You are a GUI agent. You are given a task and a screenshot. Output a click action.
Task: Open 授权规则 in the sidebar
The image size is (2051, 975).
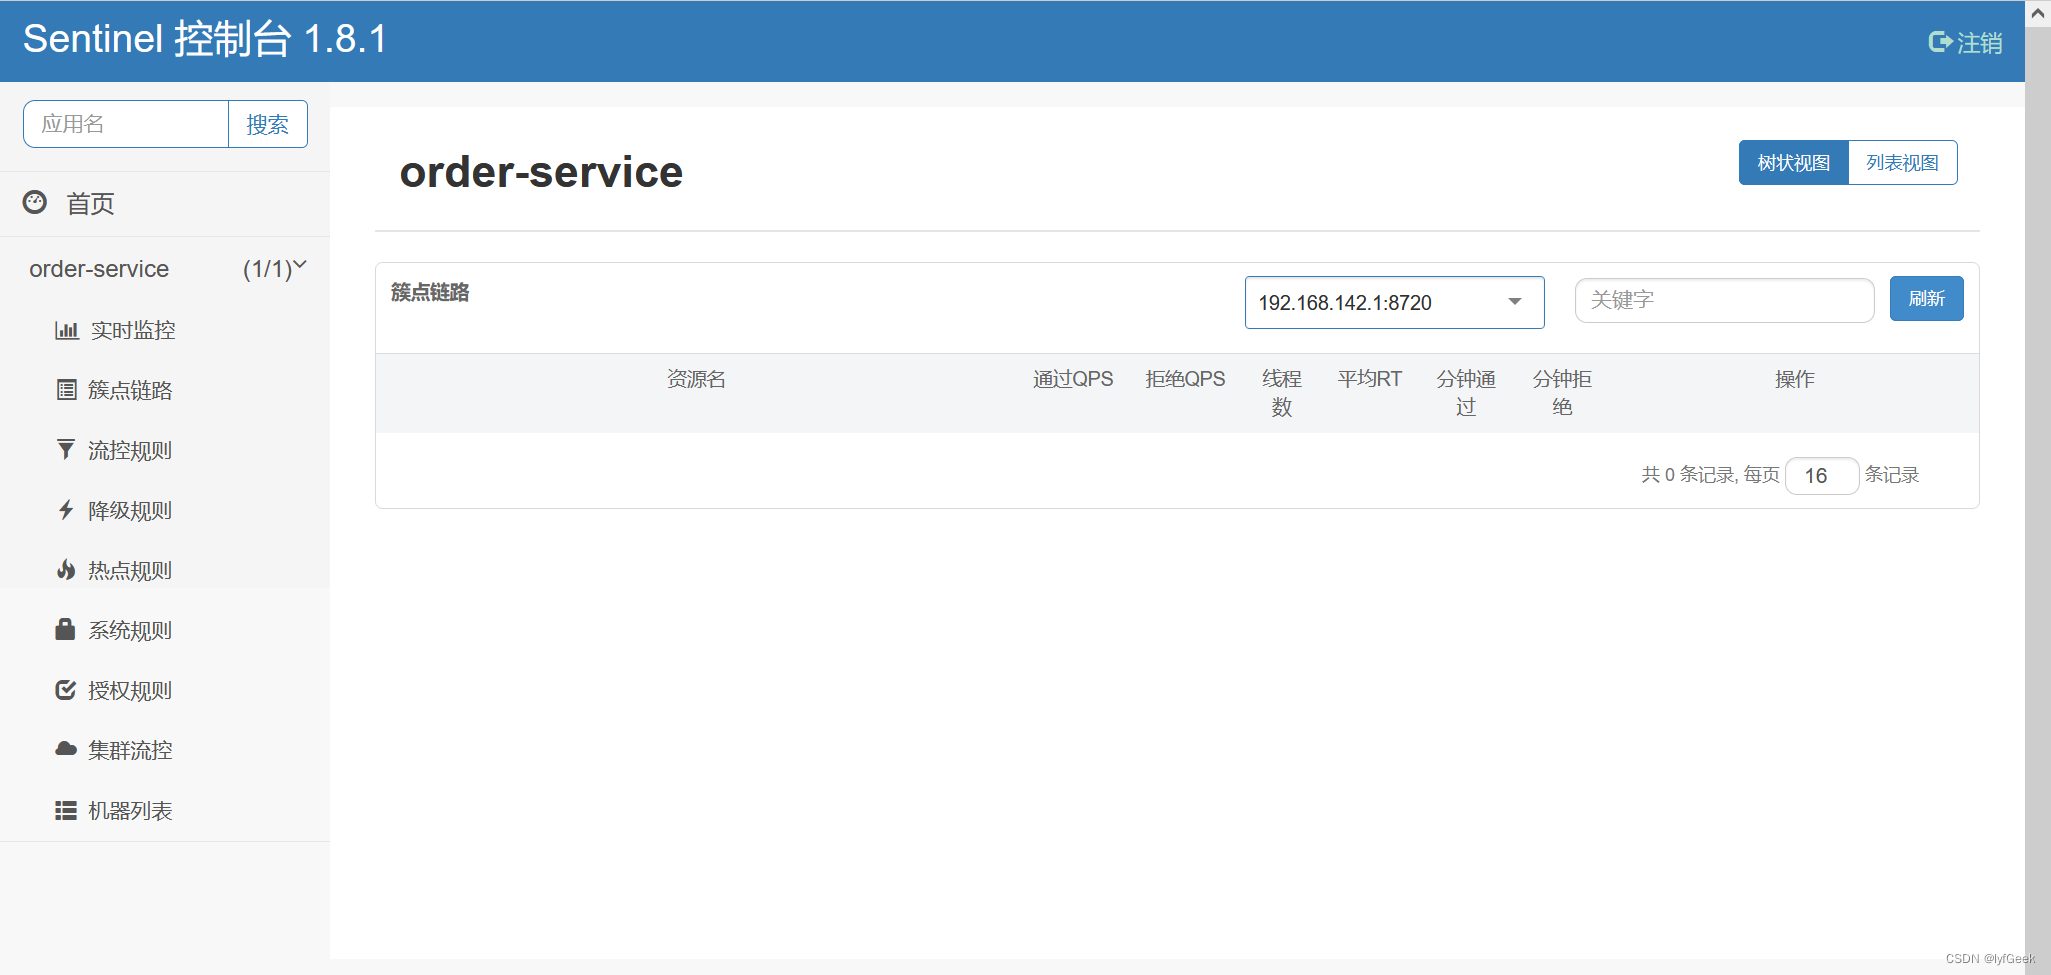[x=130, y=690]
